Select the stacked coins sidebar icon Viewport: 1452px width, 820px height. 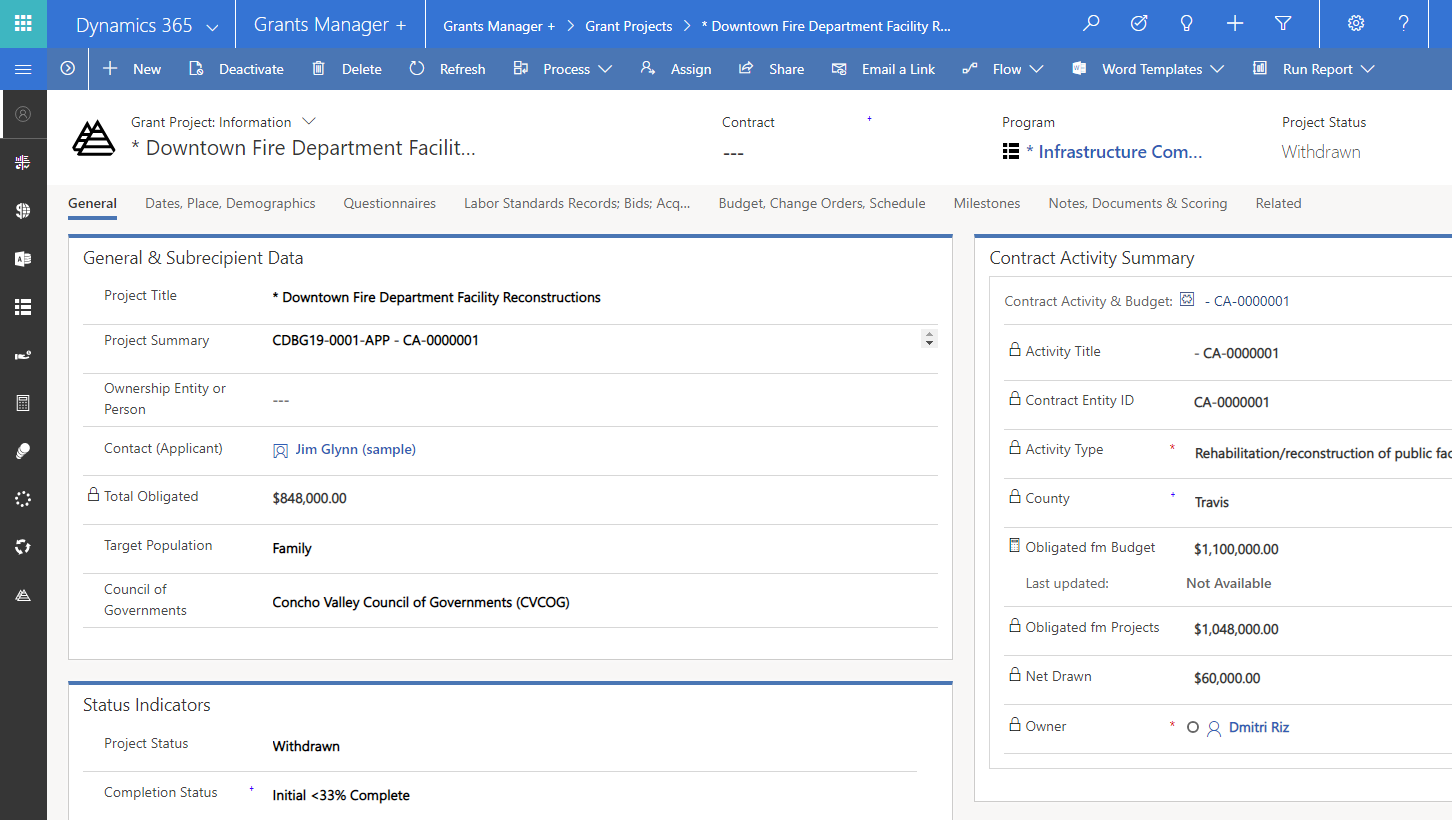point(23,451)
